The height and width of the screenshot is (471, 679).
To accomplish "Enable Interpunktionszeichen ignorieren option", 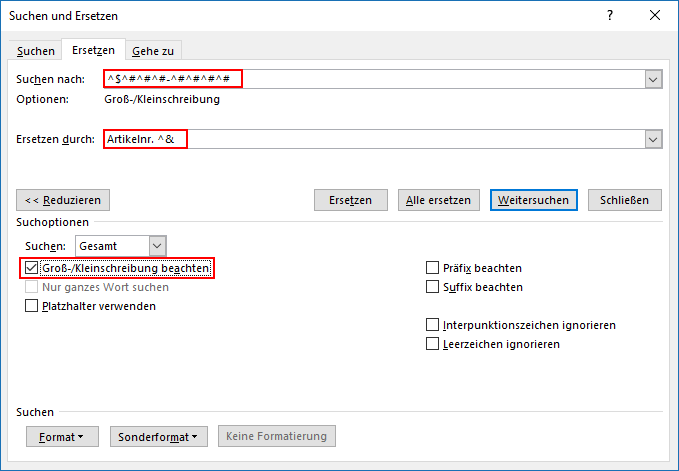I will [432, 325].
